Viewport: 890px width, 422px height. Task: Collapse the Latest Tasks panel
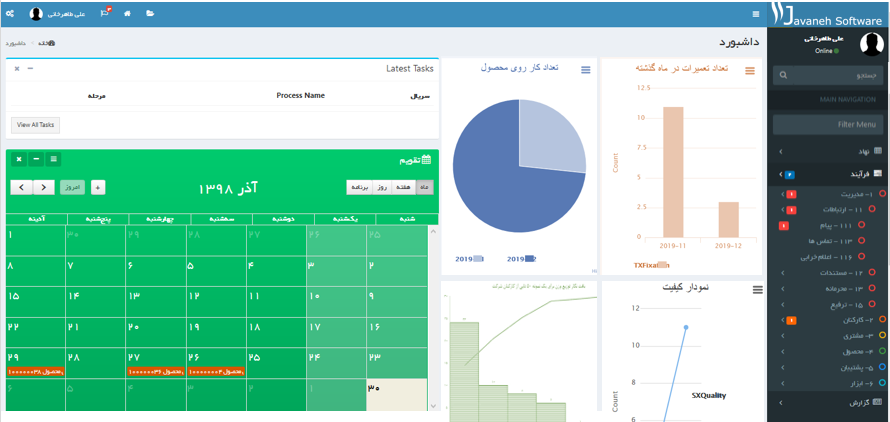pos(30,68)
